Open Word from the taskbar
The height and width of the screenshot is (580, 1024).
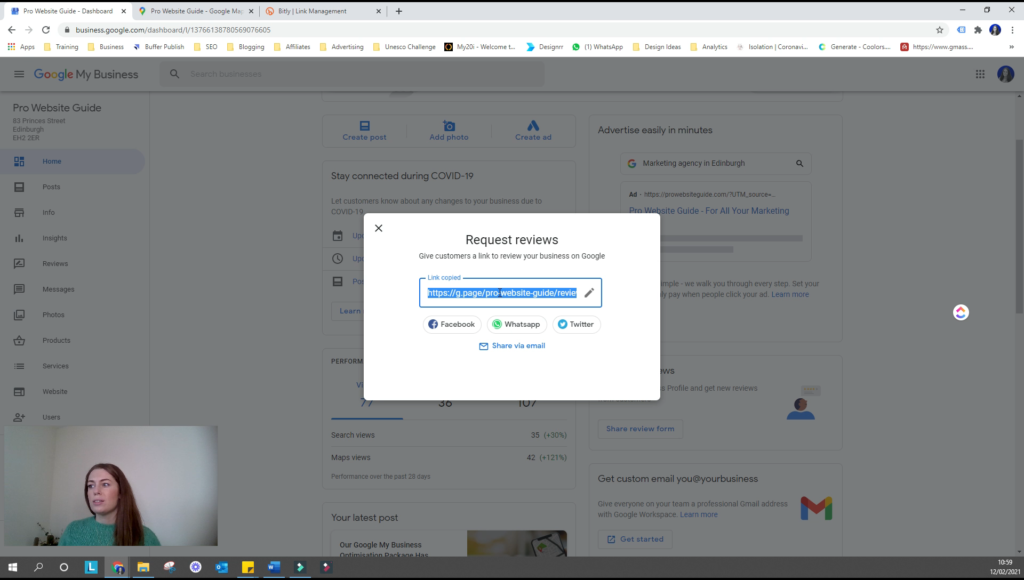pos(274,567)
